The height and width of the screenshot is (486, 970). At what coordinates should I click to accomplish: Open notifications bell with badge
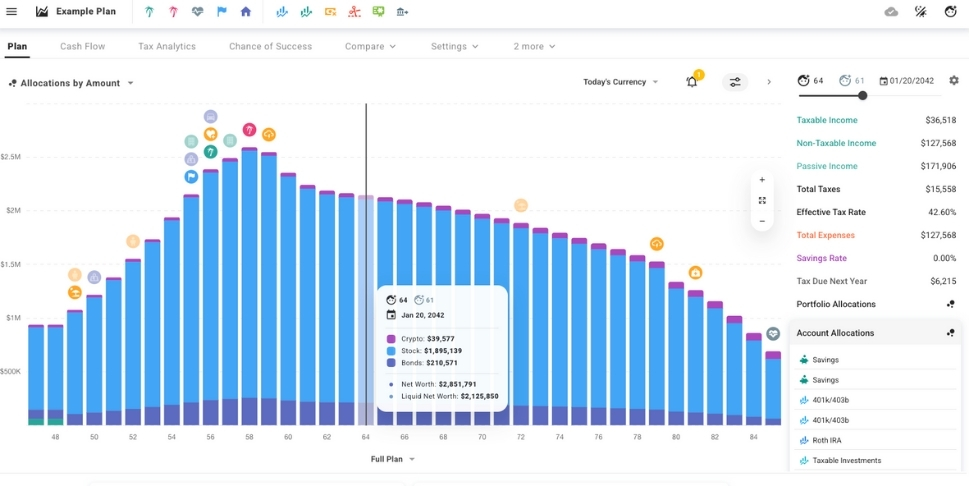tap(692, 82)
